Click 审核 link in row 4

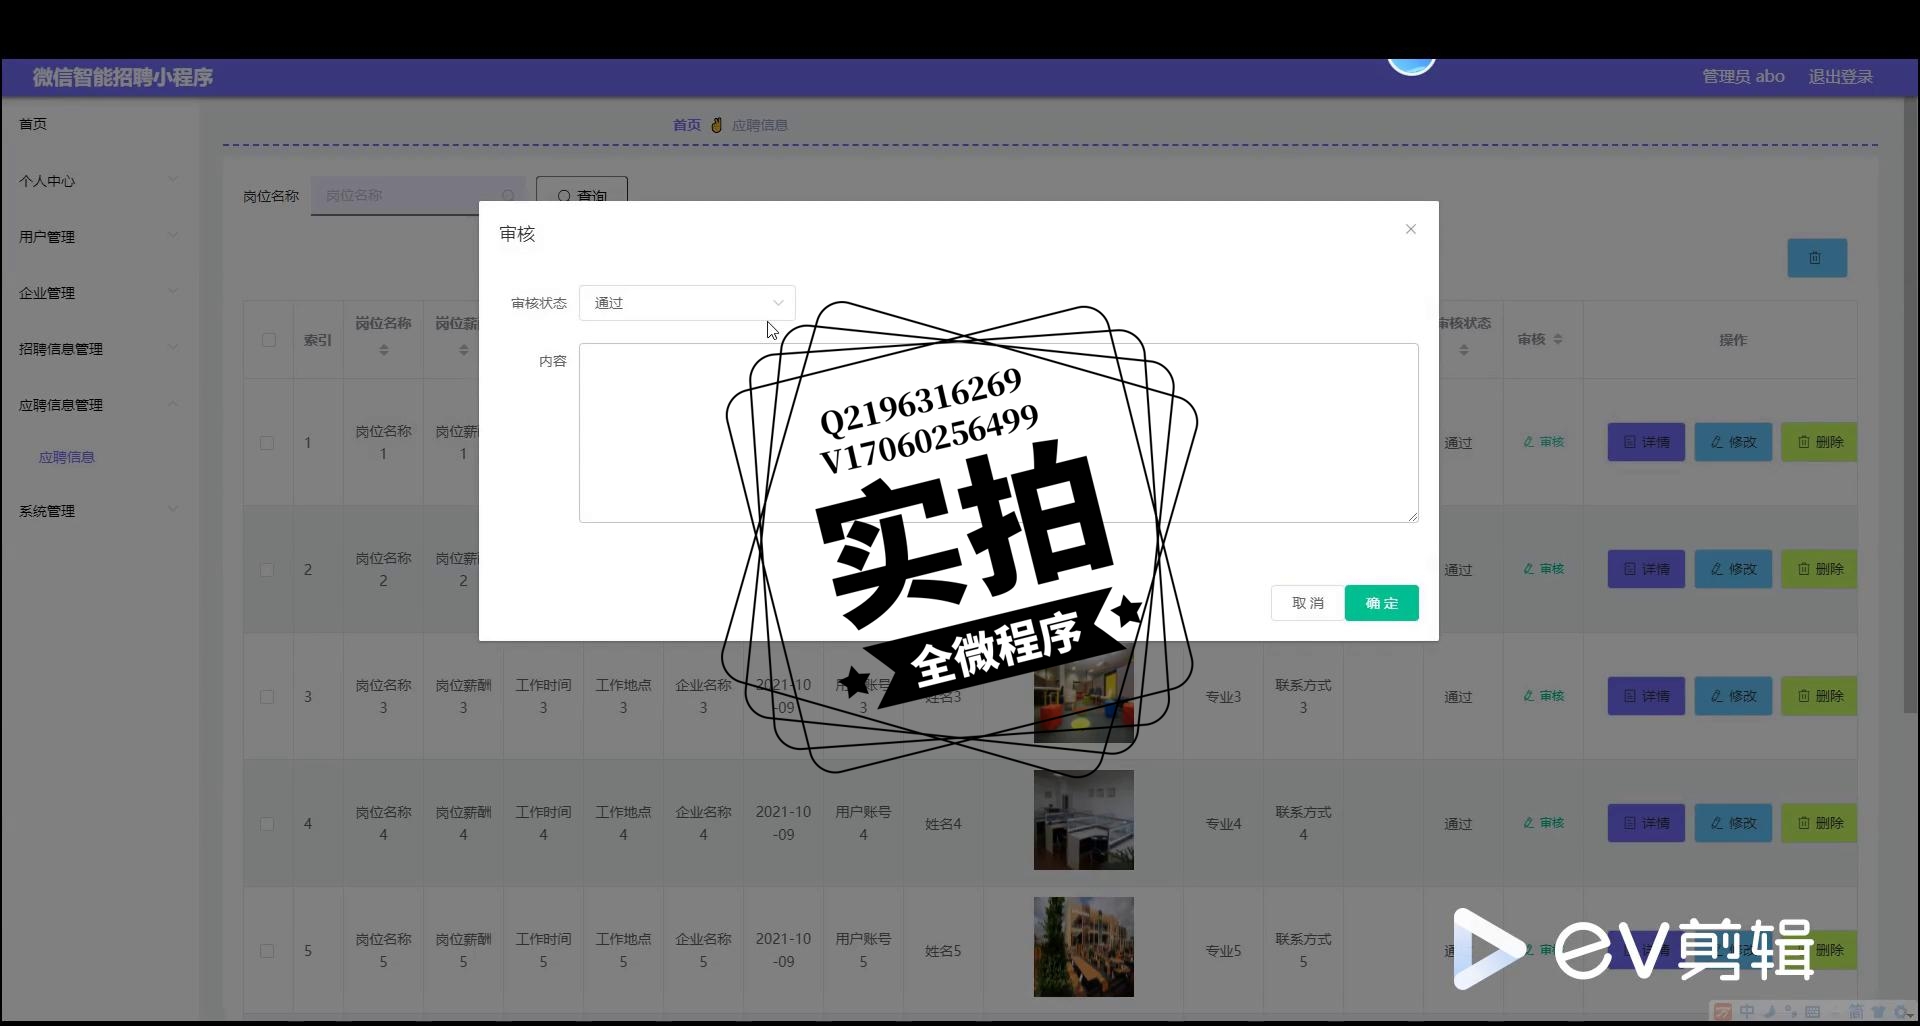click(1543, 823)
